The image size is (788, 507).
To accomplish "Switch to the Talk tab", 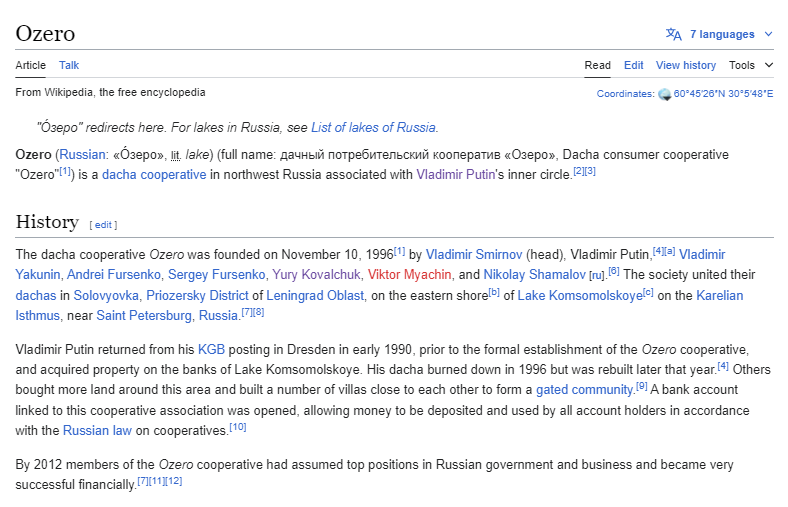I will click(69, 65).
